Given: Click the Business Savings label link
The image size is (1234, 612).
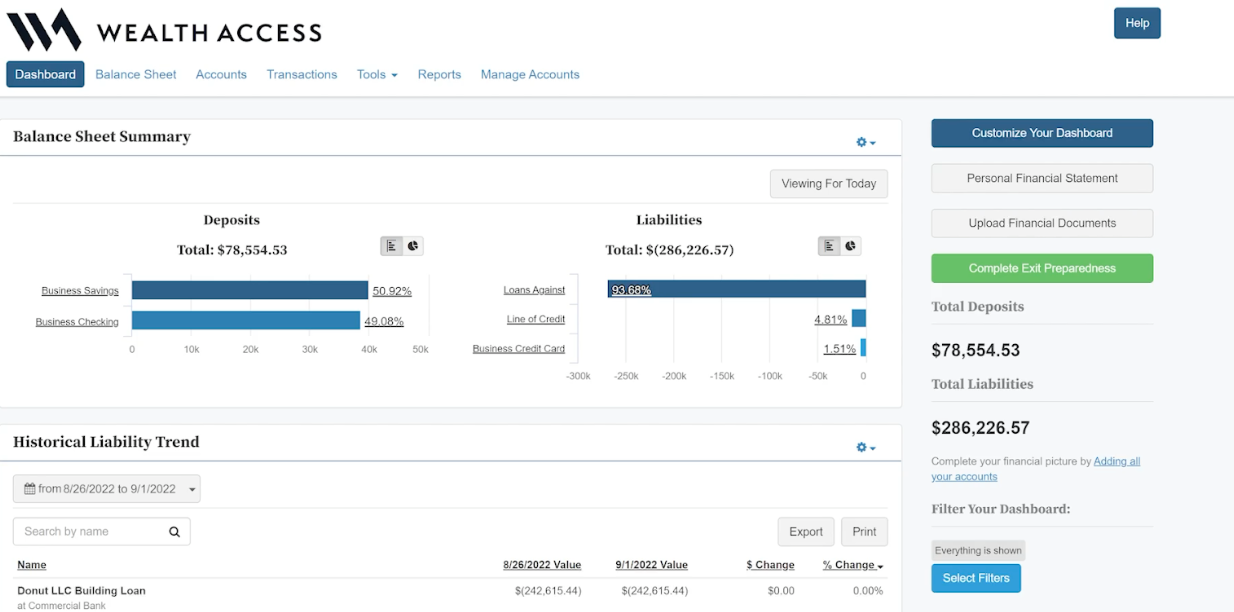Looking at the screenshot, I should coord(80,291).
